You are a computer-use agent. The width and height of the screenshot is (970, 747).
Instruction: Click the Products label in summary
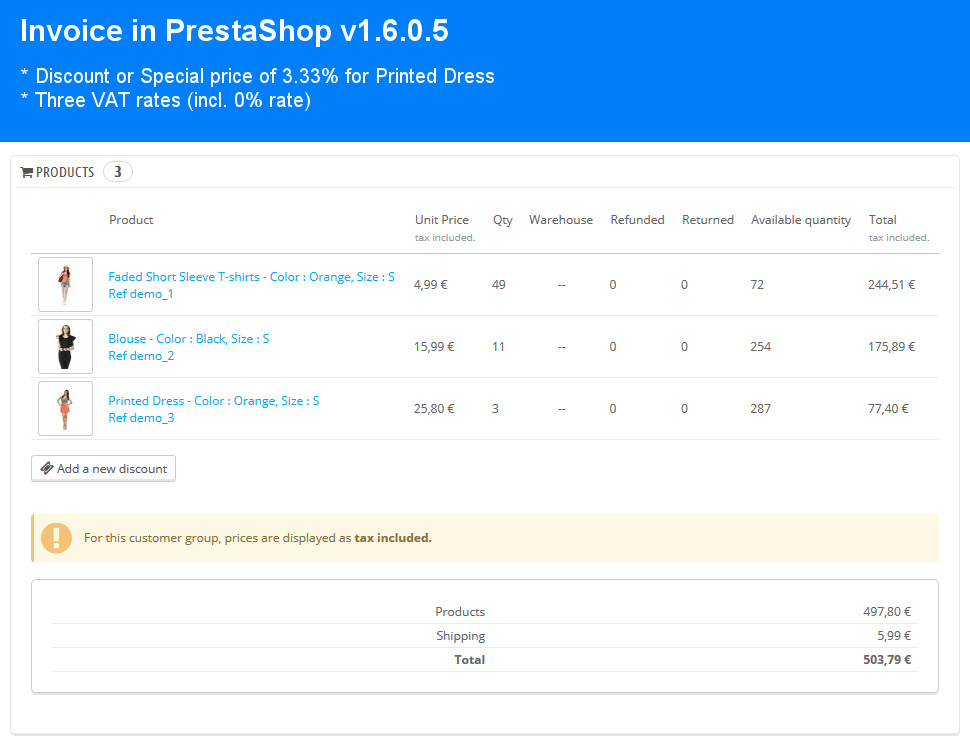click(x=460, y=612)
